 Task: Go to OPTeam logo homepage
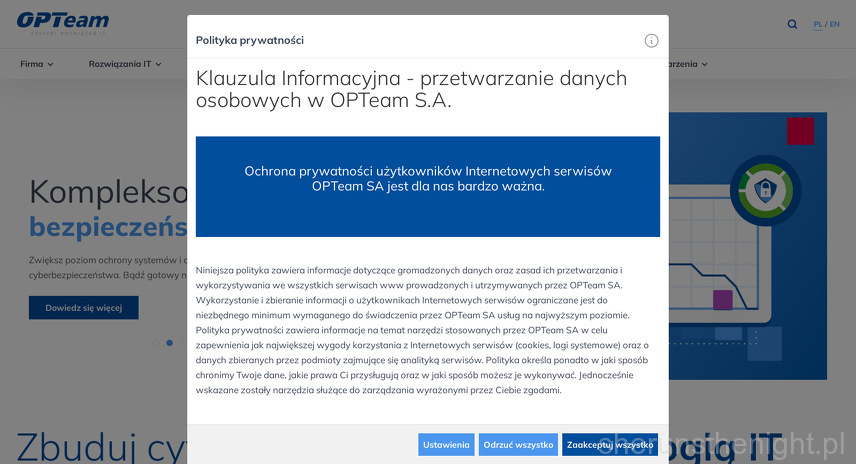[63, 23]
